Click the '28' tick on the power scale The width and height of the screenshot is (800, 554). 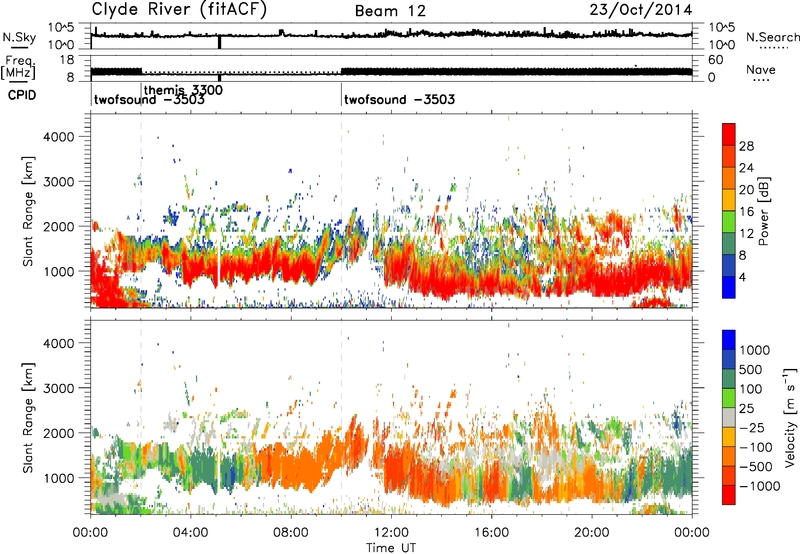coord(746,146)
